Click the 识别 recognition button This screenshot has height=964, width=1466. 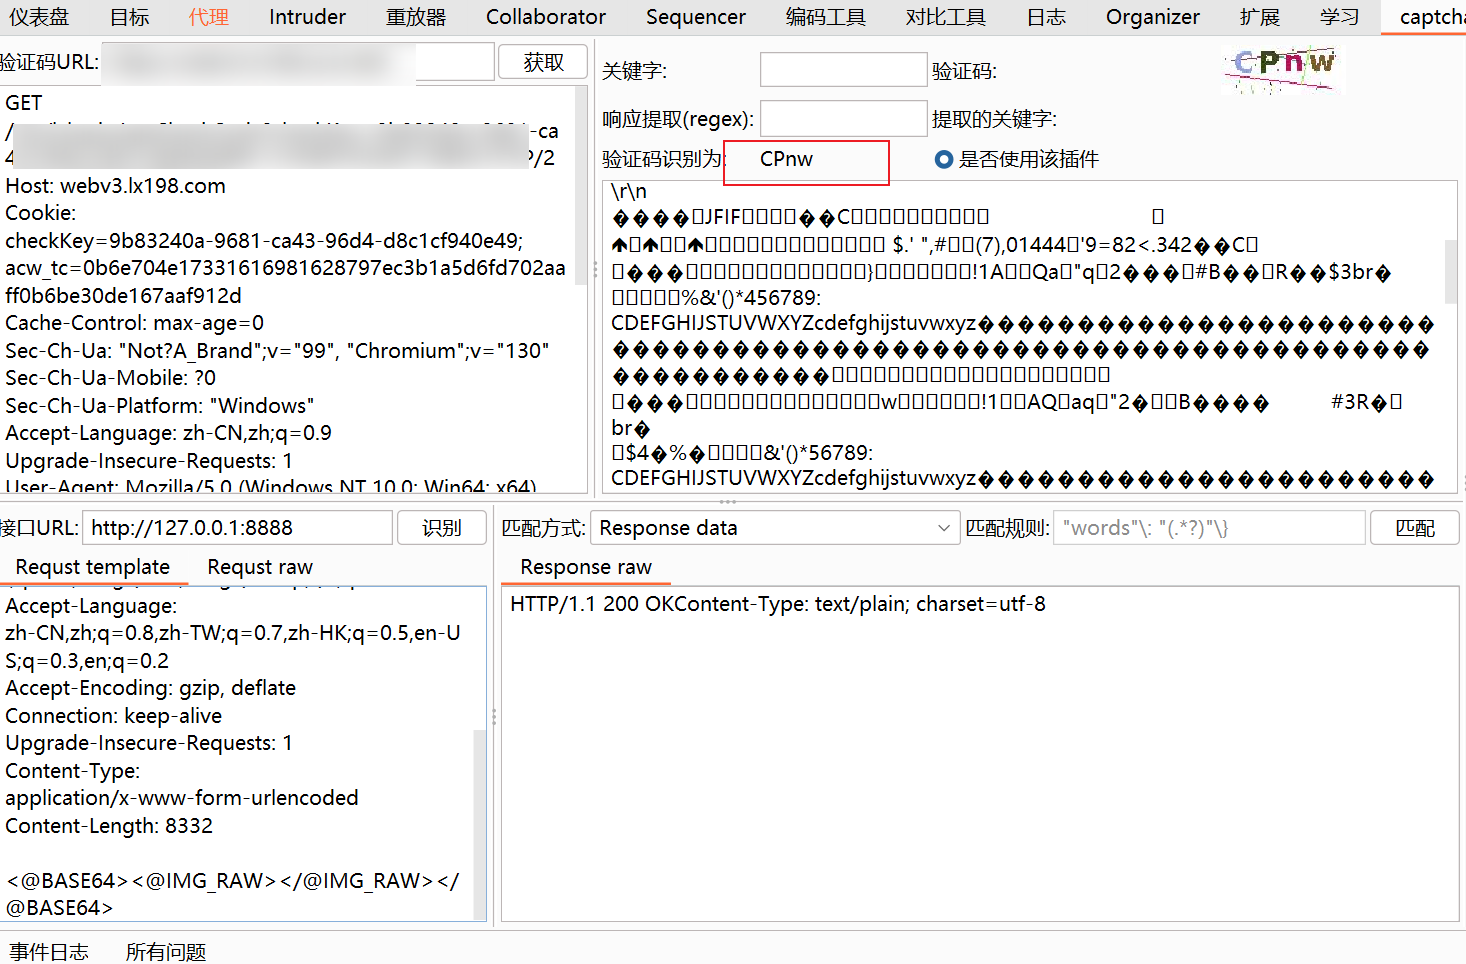pyautogui.click(x=442, y=527)
